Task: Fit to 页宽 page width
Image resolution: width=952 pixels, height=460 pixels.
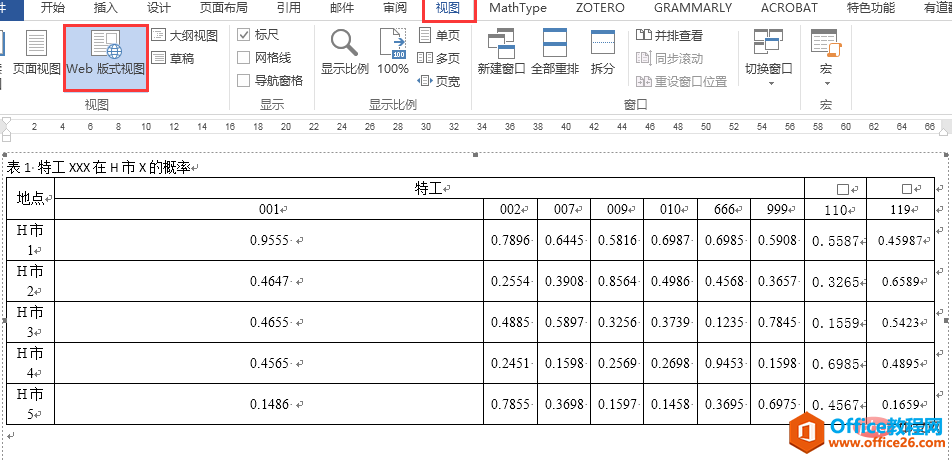Action: tap(439, 81)
